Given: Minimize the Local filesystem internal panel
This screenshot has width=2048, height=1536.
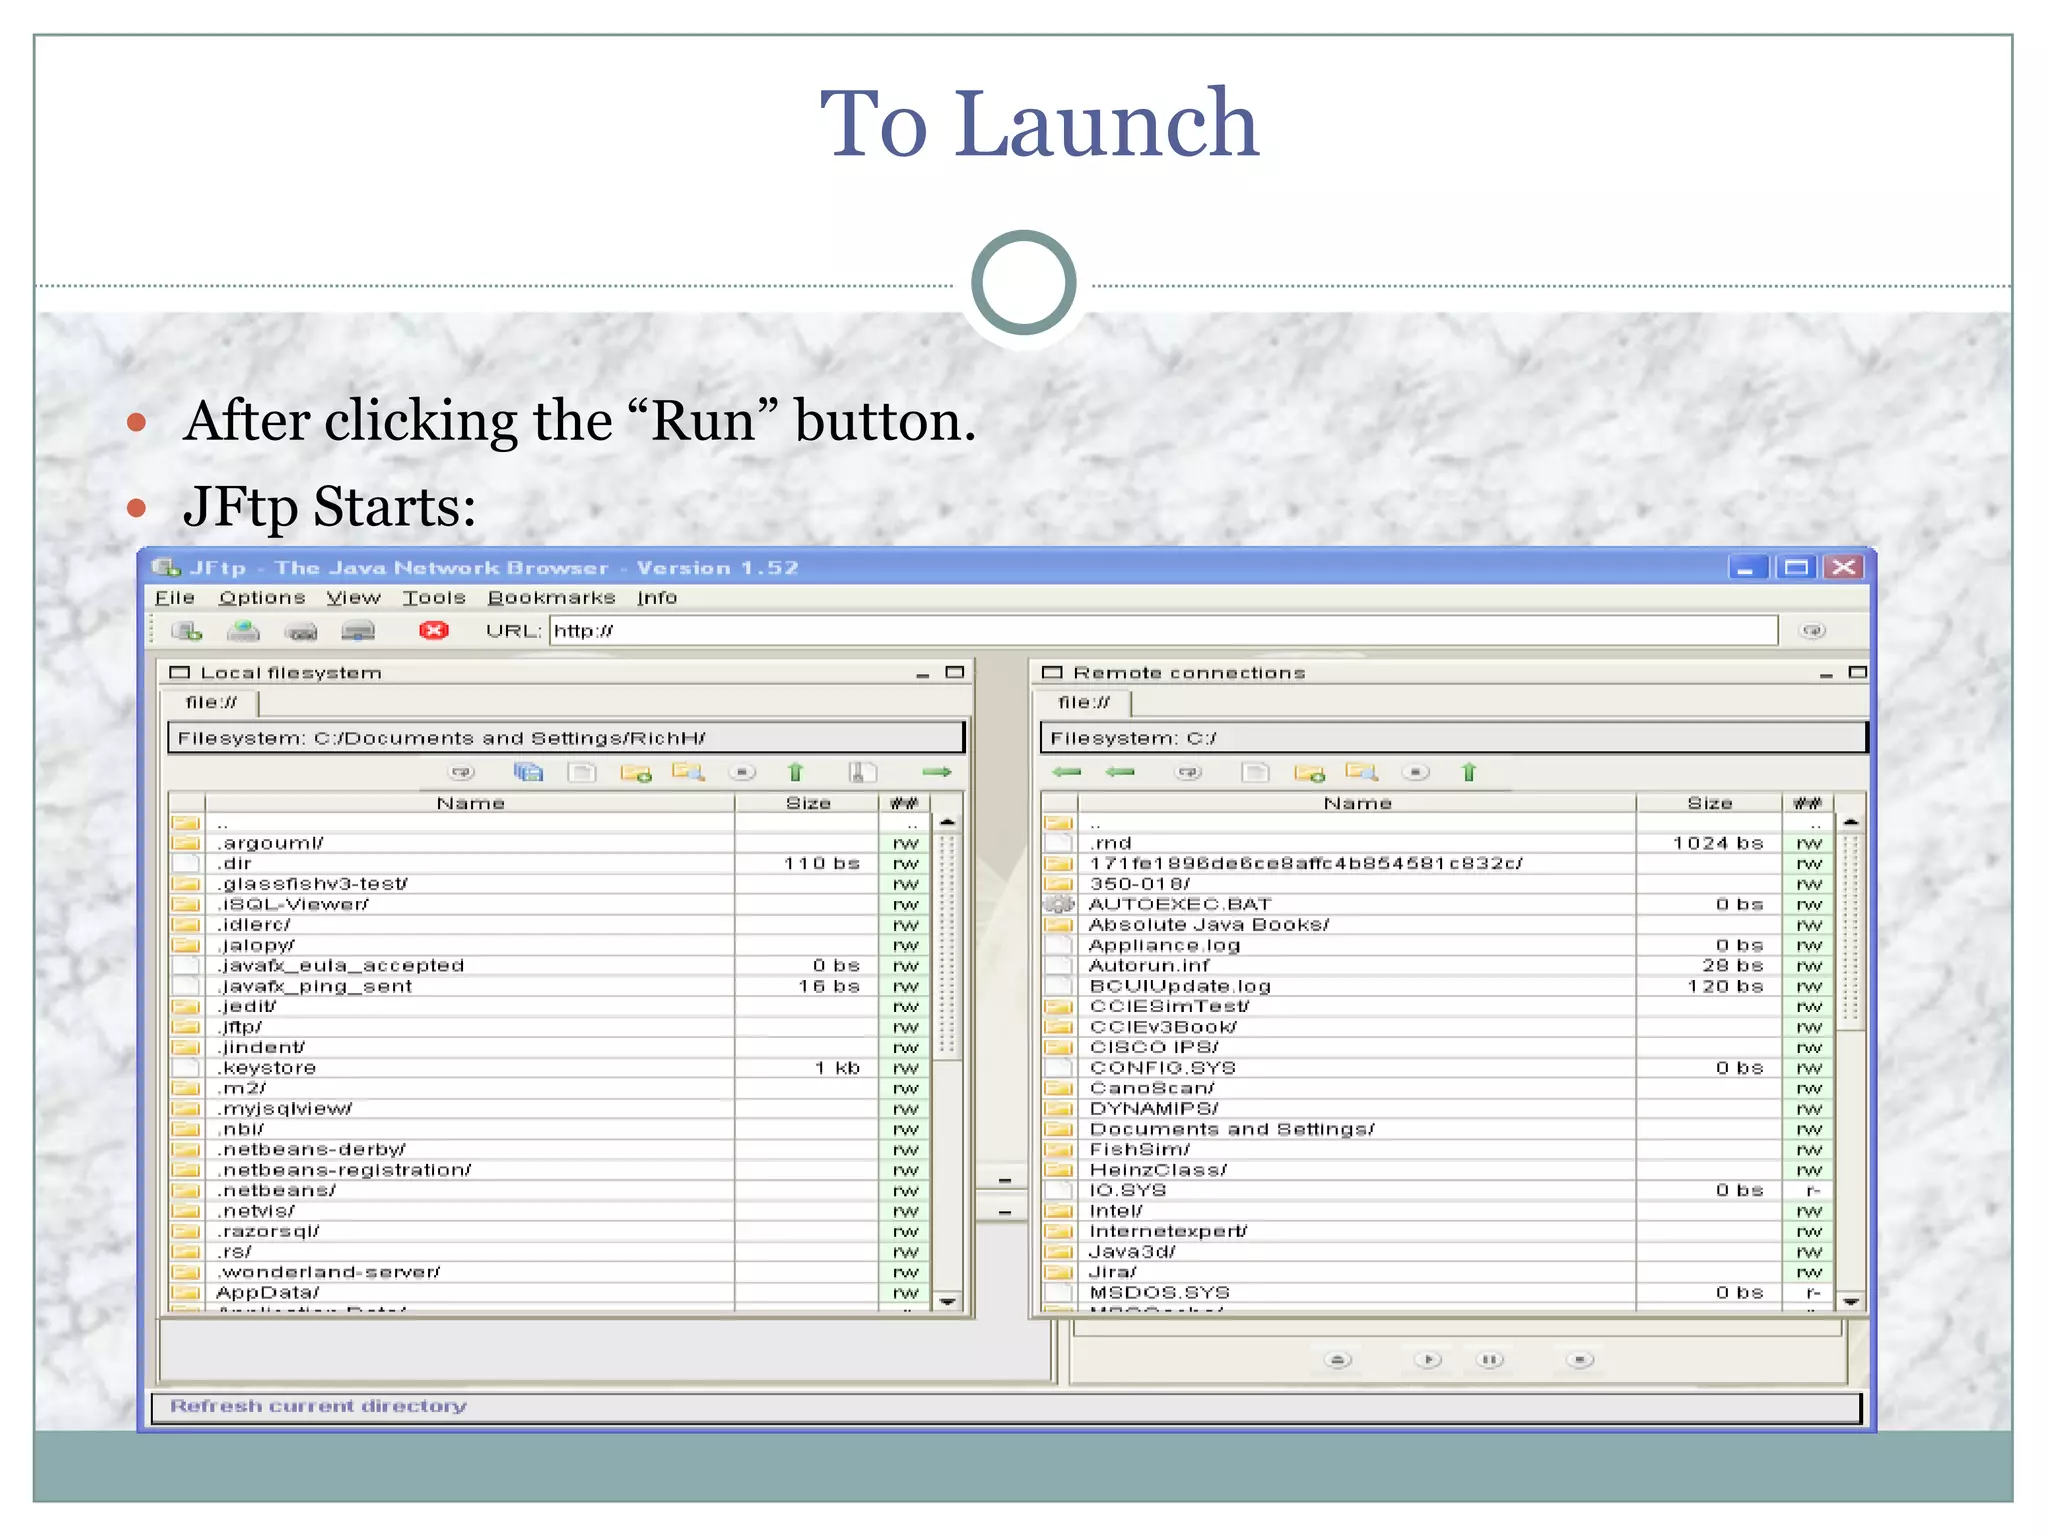Looking at the screenshot, I should tap(922, 674).
